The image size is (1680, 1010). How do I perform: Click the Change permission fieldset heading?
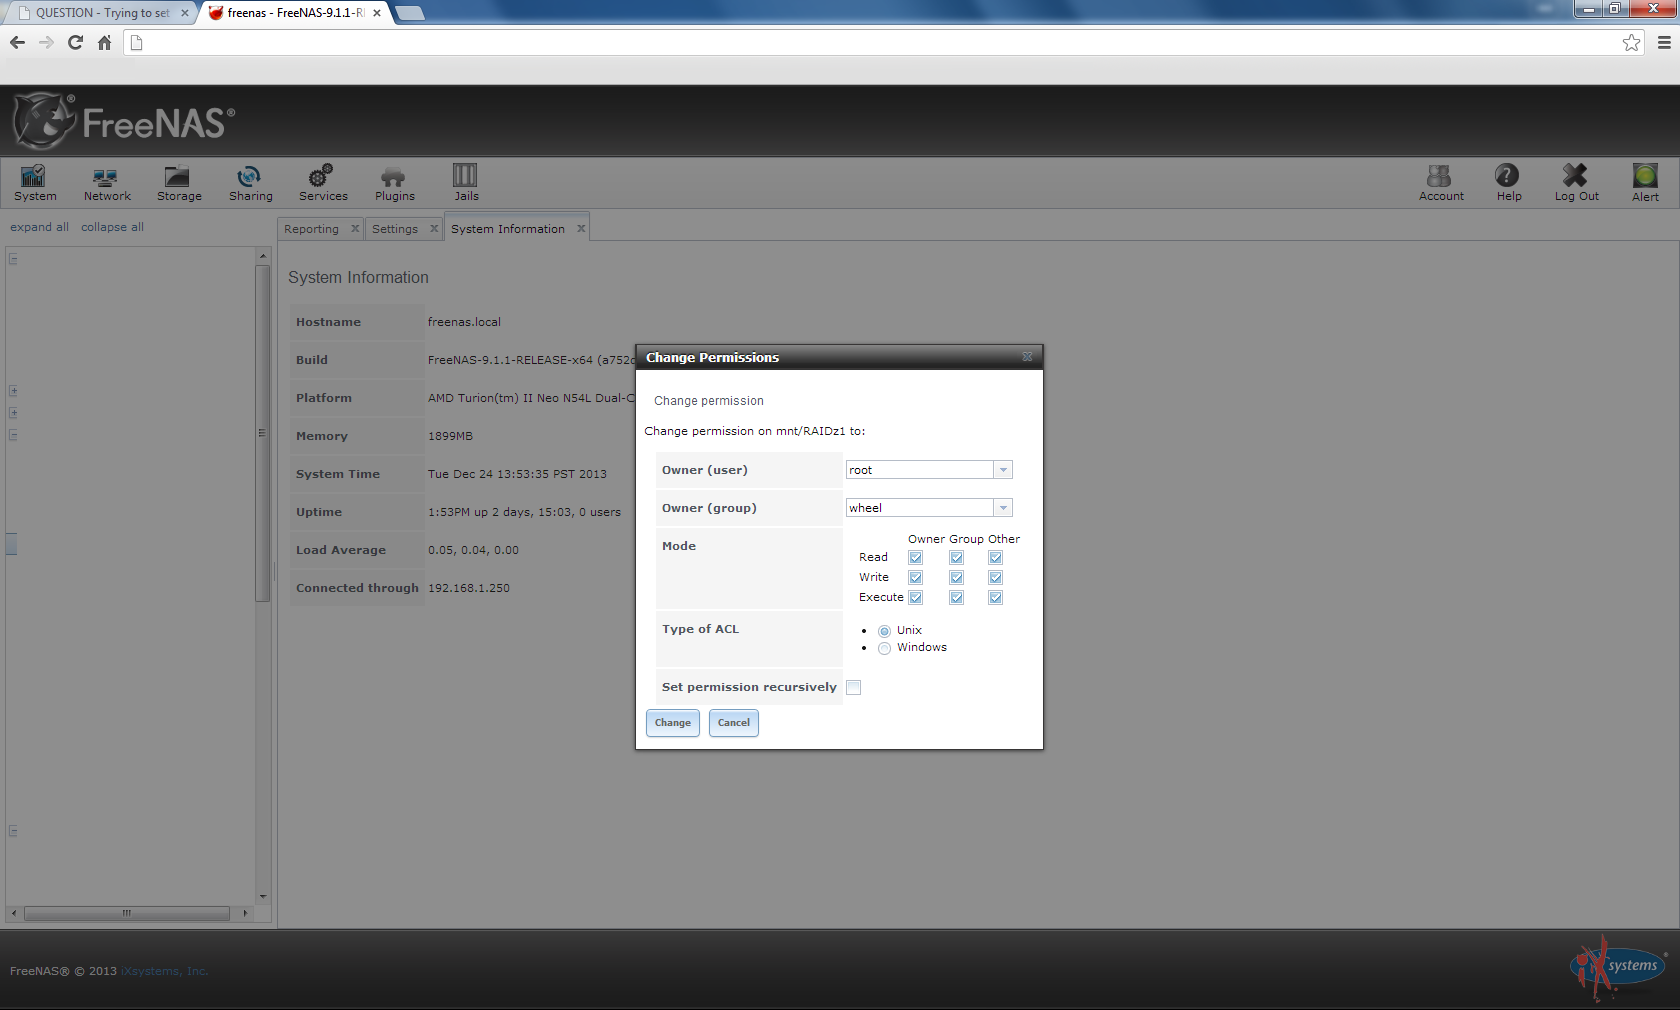tap(709, 401)
